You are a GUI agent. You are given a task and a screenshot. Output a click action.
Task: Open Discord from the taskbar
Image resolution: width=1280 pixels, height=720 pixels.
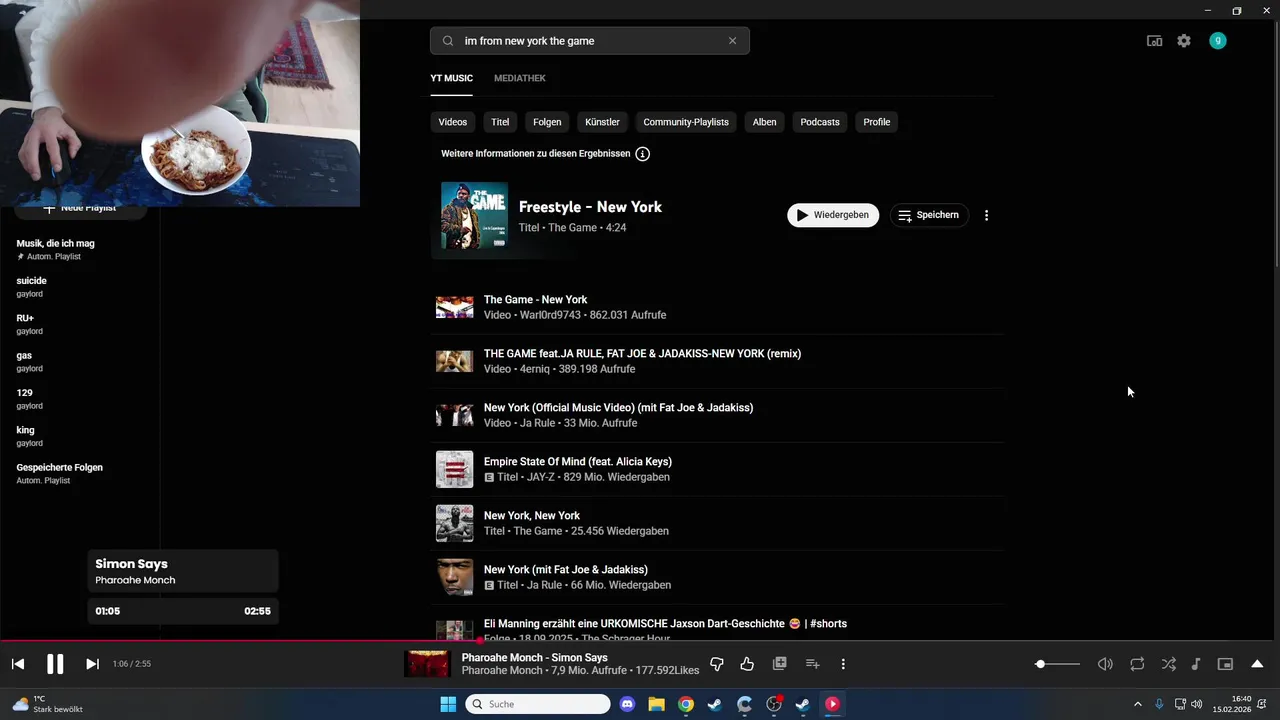[627, 704]
